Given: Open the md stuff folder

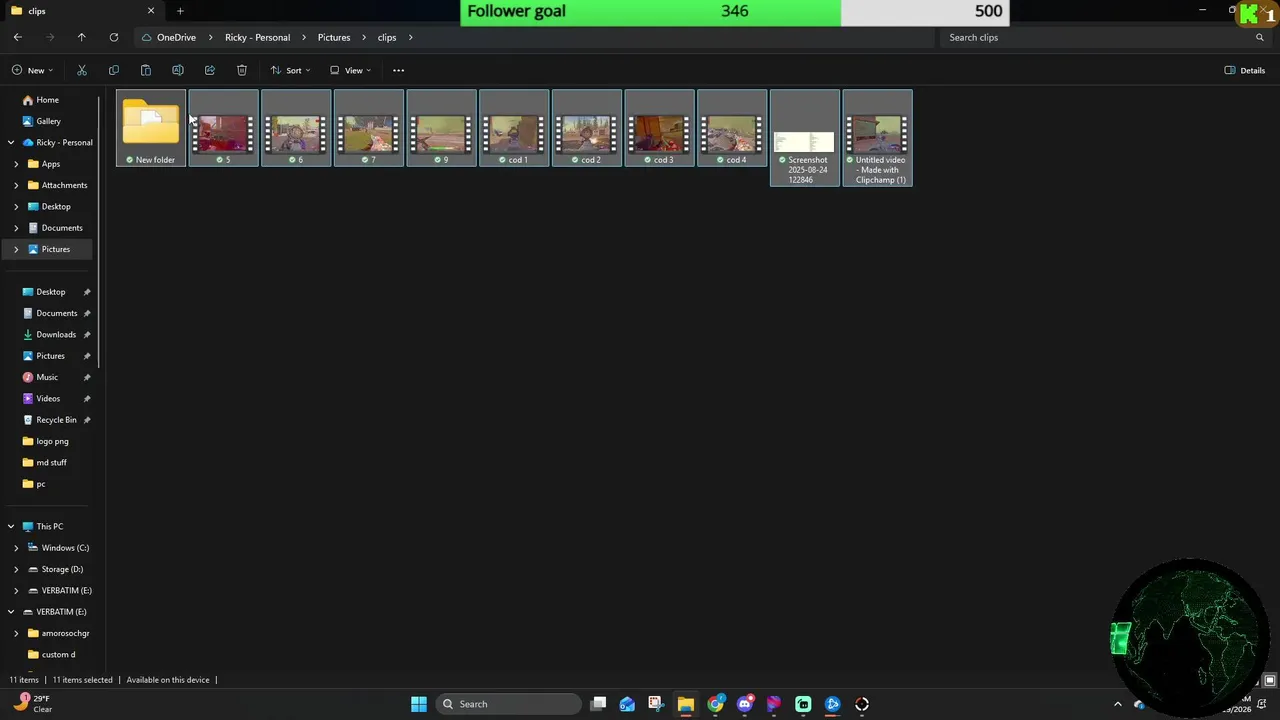Looking at the screenshot, I should pos(51,462).
